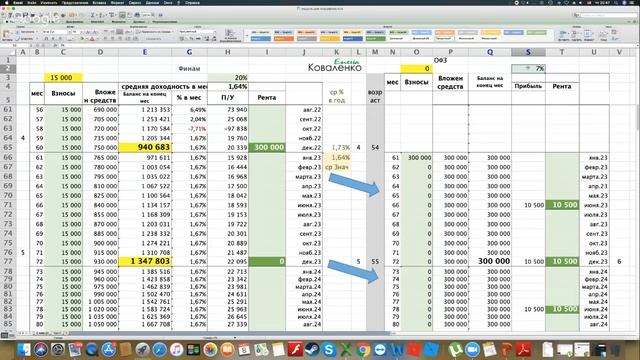Select the 20% cell in column H

[x=228, y=78]
